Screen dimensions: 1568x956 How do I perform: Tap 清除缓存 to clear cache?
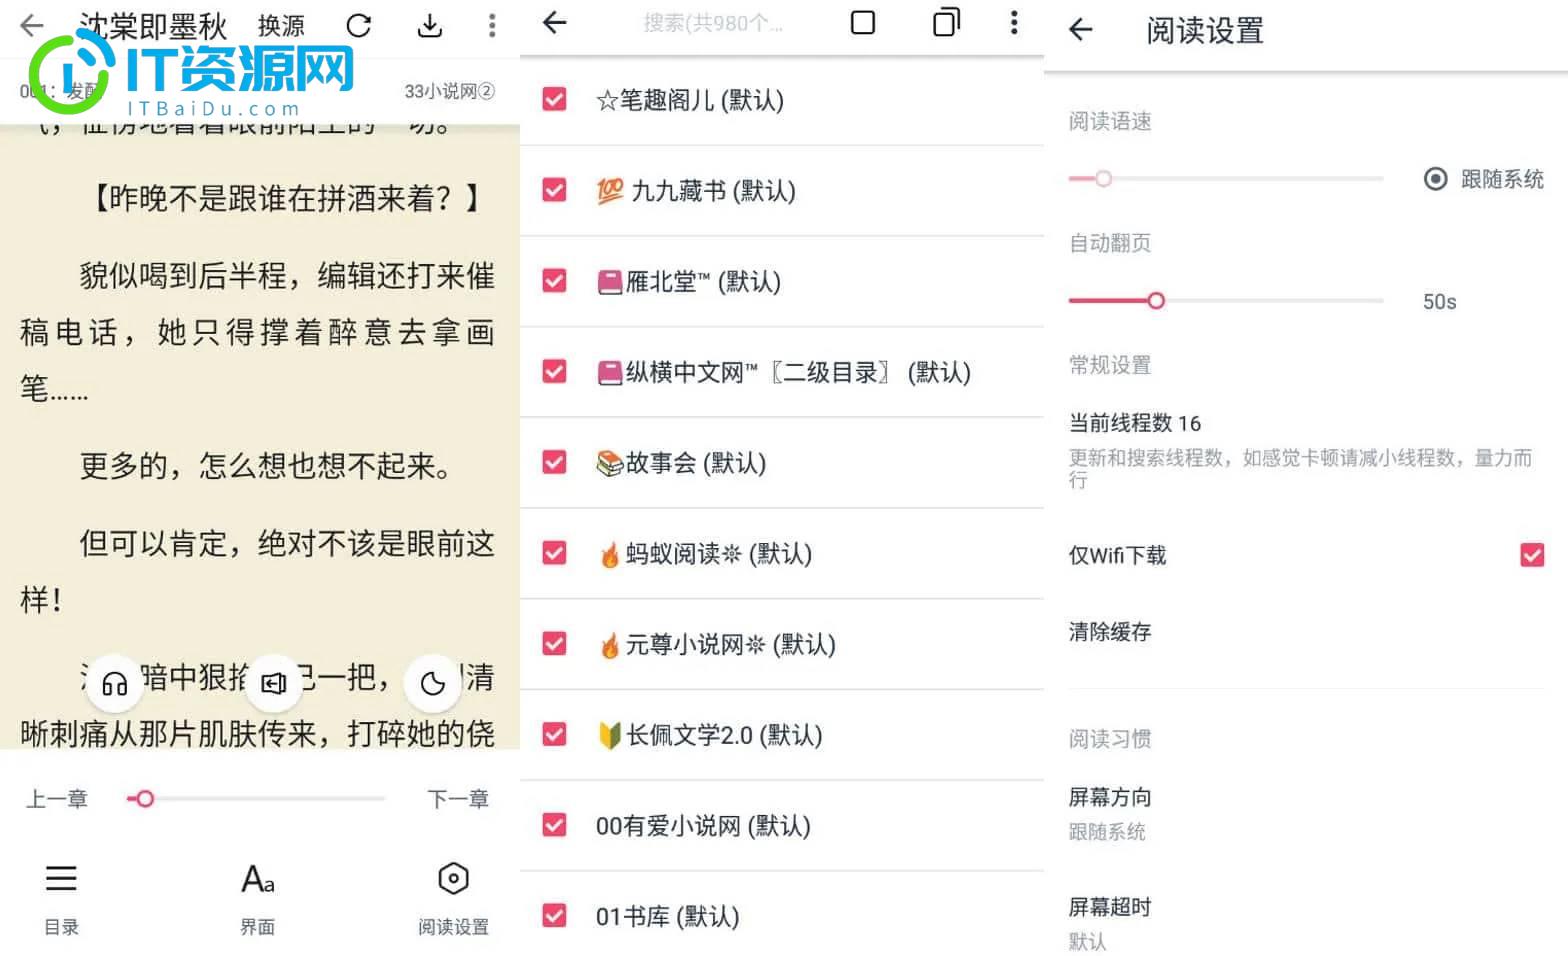coord(1110,632)
